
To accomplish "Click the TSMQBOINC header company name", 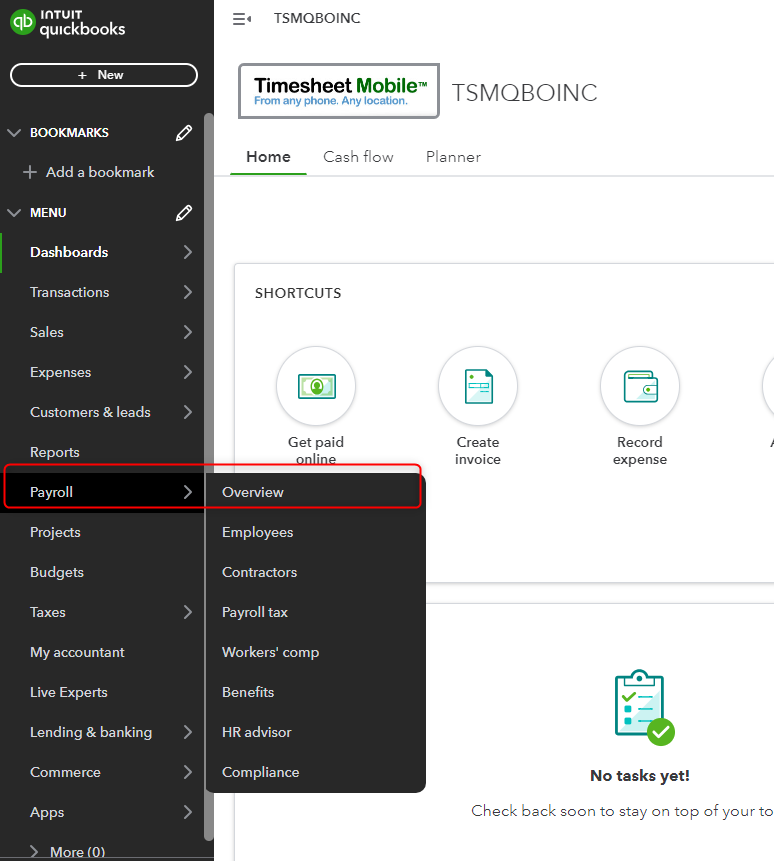I will [x=317, y=19].
